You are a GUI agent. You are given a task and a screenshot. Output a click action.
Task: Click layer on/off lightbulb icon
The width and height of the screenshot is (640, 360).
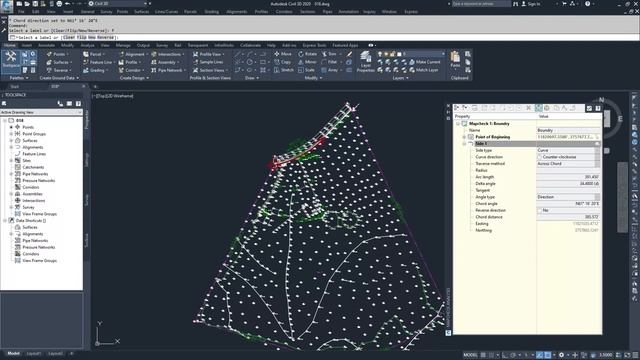380,54
